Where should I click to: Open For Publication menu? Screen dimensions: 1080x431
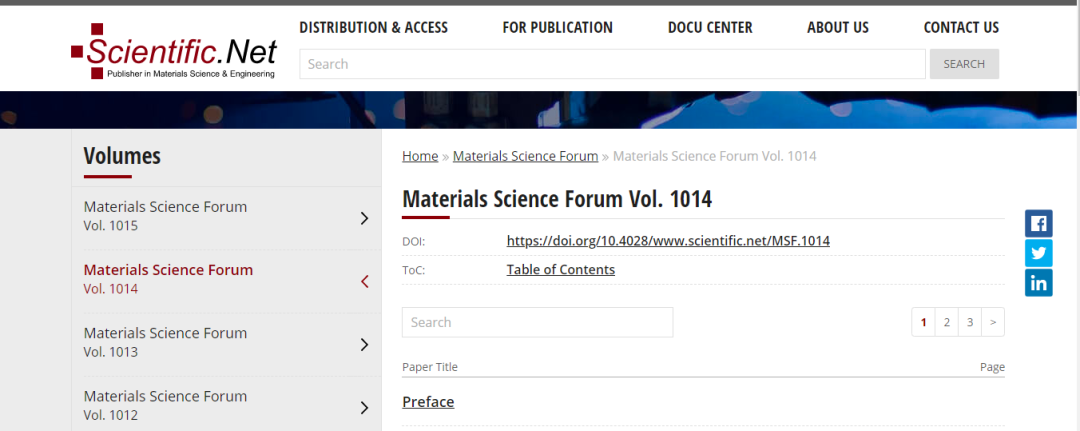[557, 28]
